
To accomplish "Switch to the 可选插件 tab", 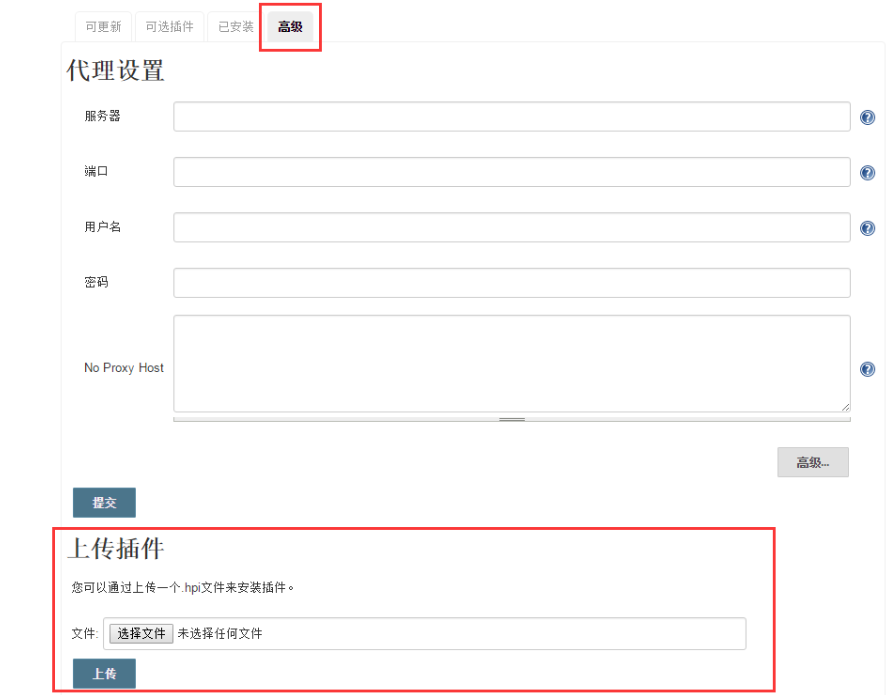I will click(x=170, y=27).
